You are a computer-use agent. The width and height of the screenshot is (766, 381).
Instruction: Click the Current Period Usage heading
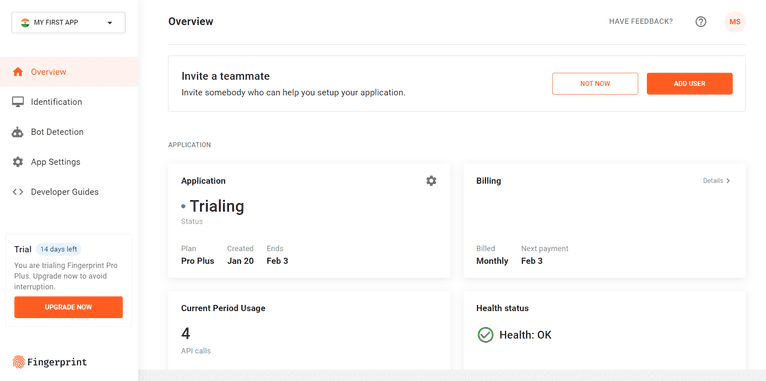coord(223,308)
